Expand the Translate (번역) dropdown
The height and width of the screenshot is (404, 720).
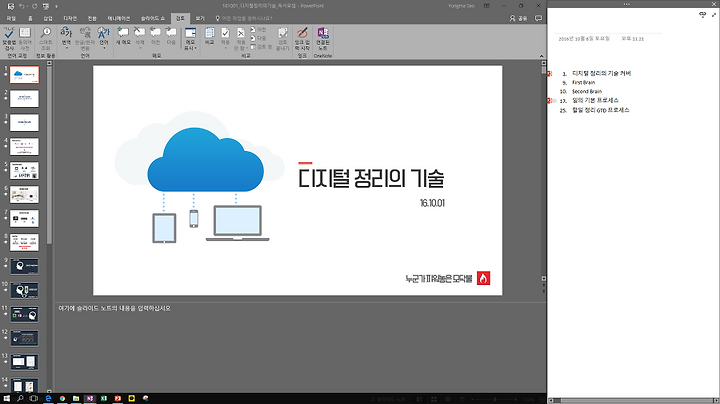click(x=66, y=39)
